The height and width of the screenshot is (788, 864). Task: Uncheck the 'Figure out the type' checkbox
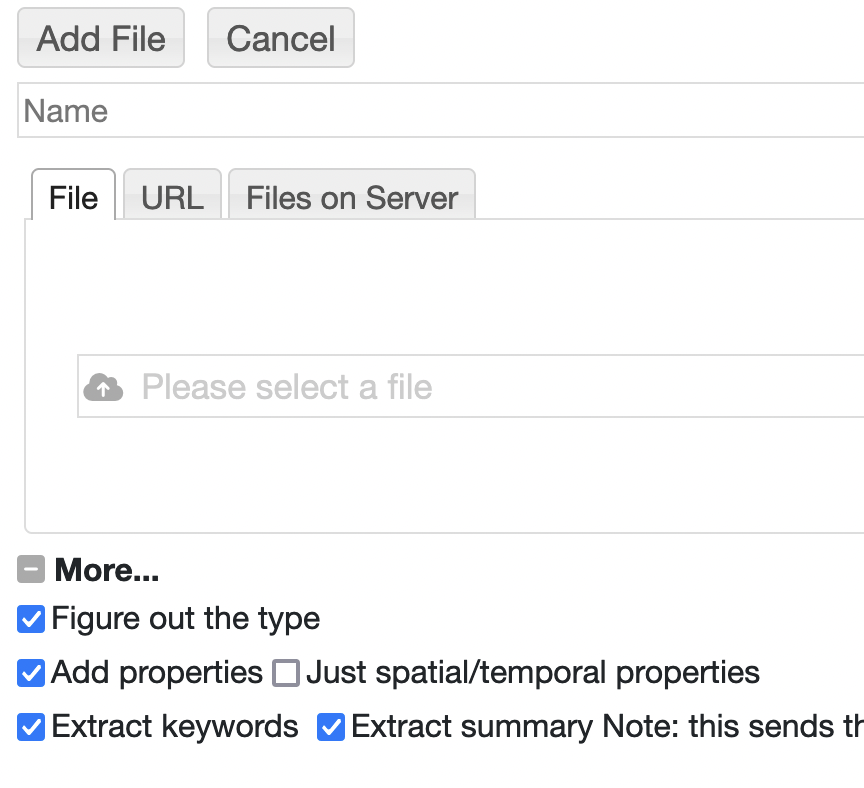31,619
